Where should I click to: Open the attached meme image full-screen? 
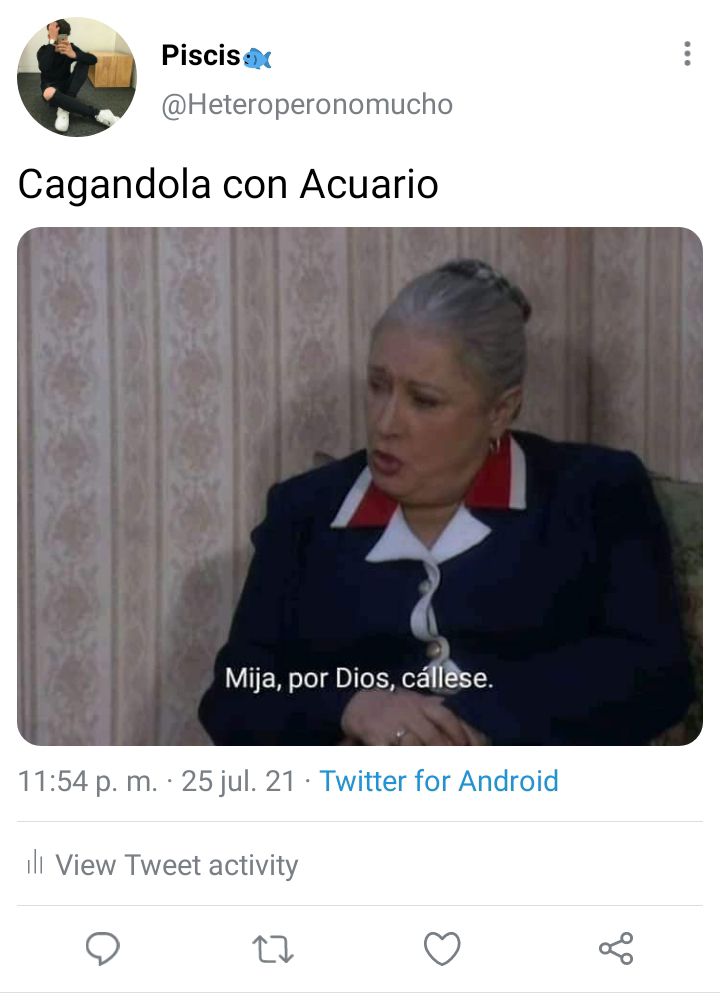coord(360,486)
